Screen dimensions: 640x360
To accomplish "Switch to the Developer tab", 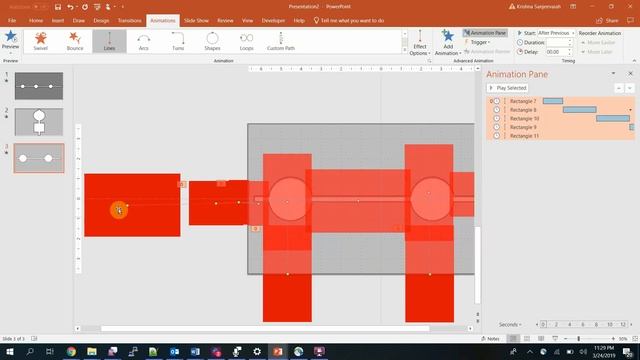I will click(x=273, y=20).
